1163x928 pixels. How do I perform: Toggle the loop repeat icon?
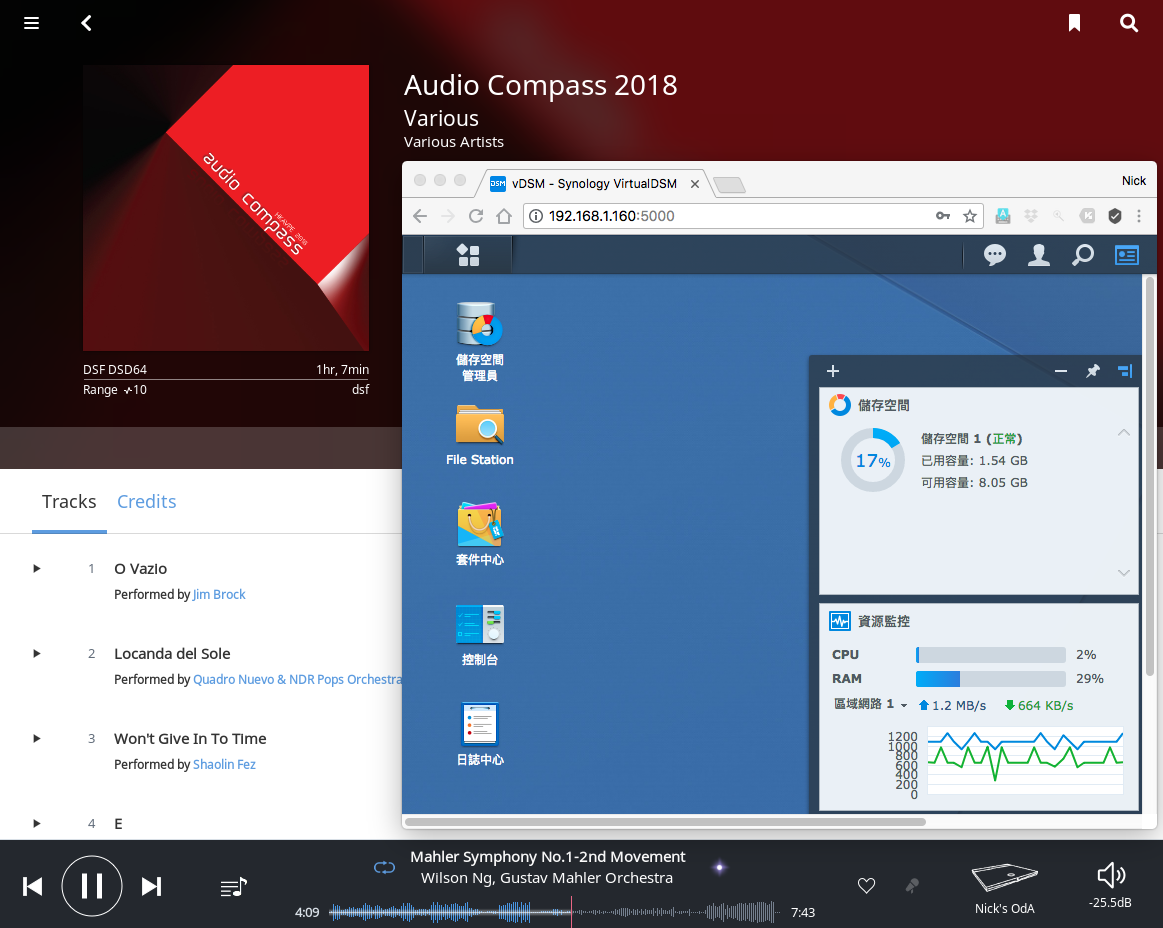tap(384, 867)
